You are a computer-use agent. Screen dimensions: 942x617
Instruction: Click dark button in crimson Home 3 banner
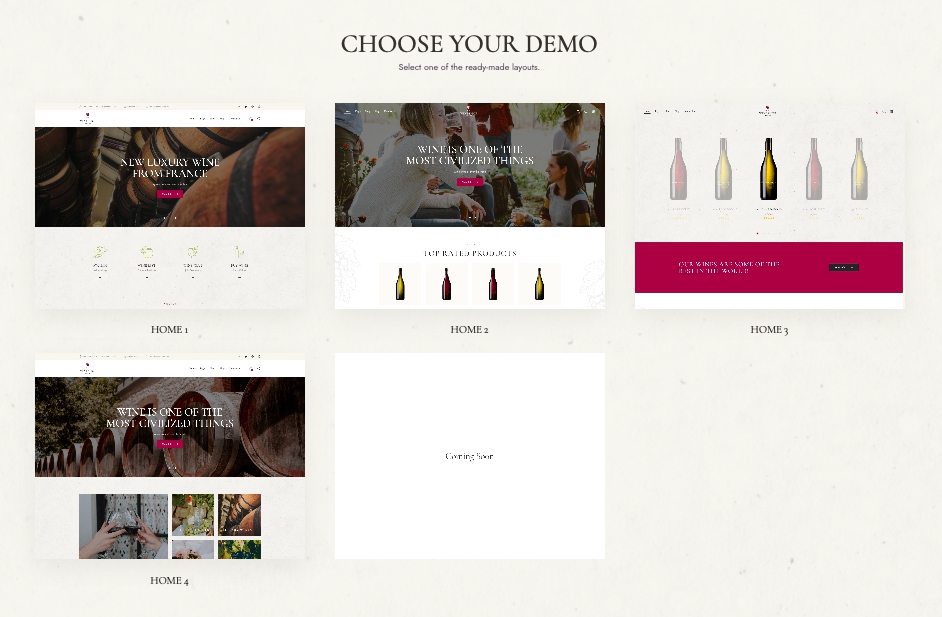[843, 267]
